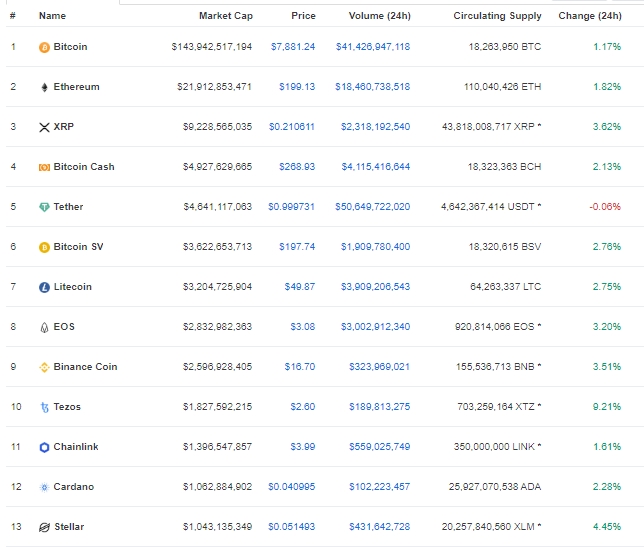
Task: Click Bitcoin Cash price $268.93
Action: (x=297, y=167)
